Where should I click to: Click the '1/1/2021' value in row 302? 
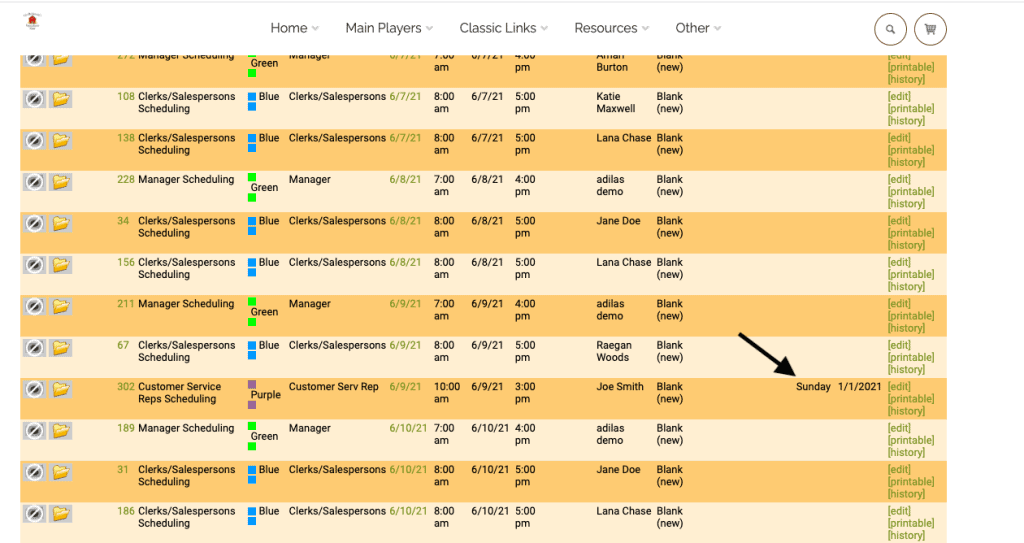(859, 387)
